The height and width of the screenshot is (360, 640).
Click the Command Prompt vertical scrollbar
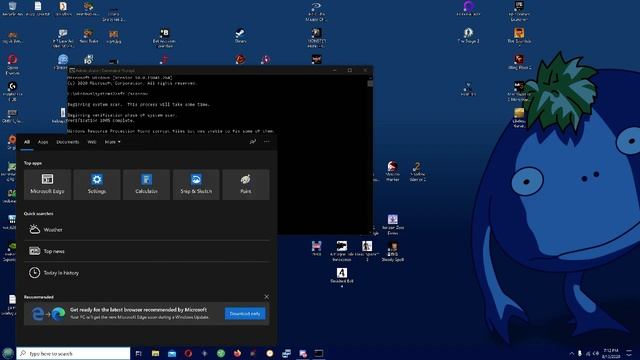coord(370,154)
